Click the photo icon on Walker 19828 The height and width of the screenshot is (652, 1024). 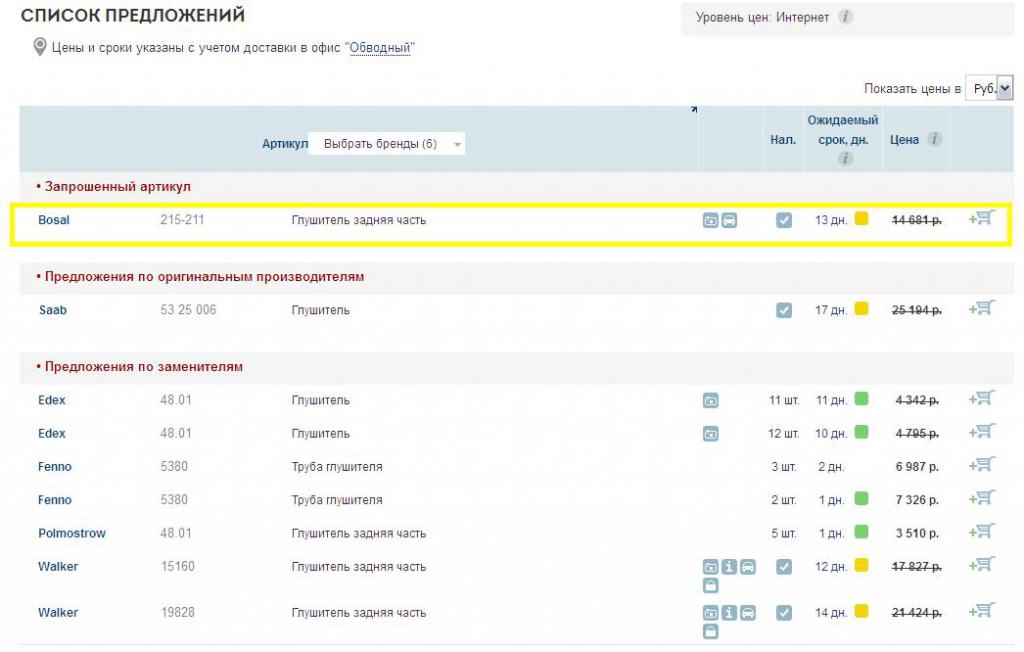tap(710, 613)
